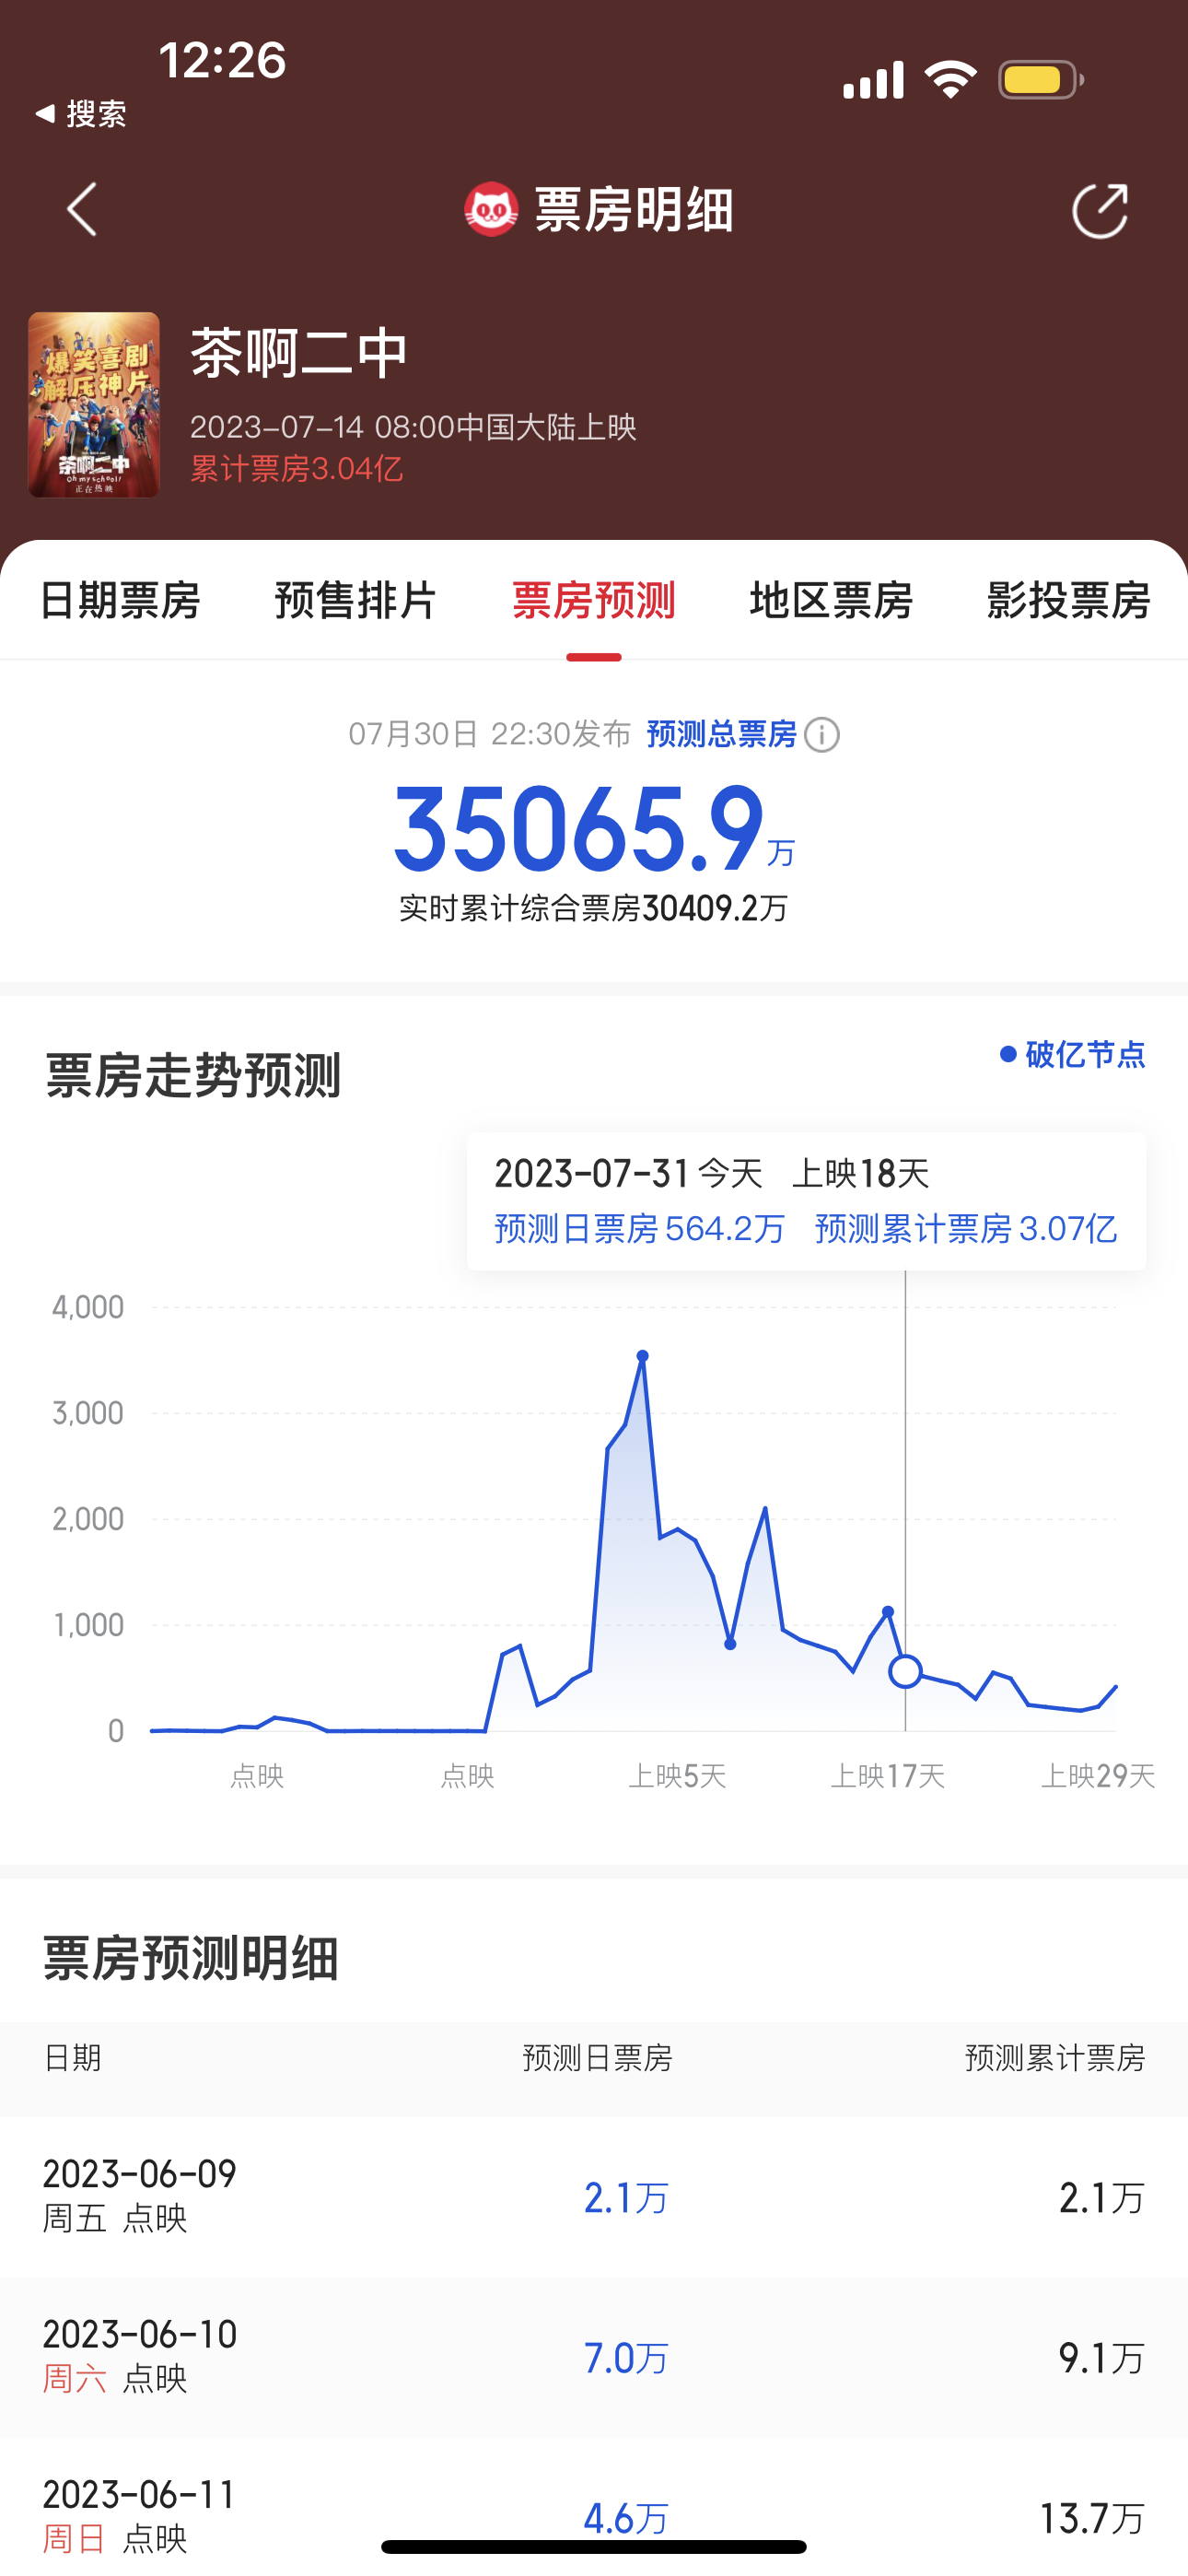Select the 2023-06-10 forecast row
The height and width of the screenshot is (2576, 1188).
[594, 2356]
